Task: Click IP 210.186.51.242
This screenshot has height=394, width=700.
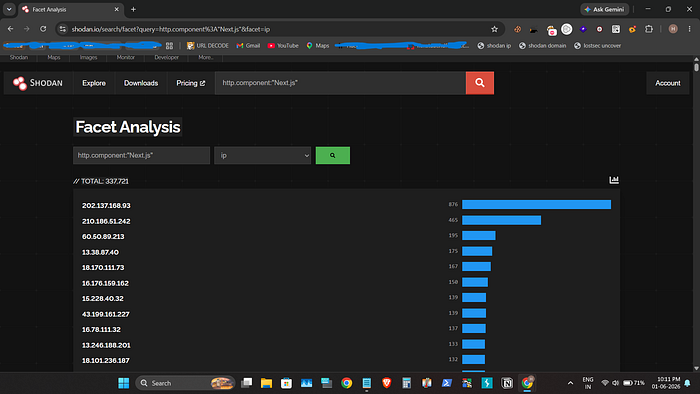Action: pyautogui.click(x=106, y=221)
